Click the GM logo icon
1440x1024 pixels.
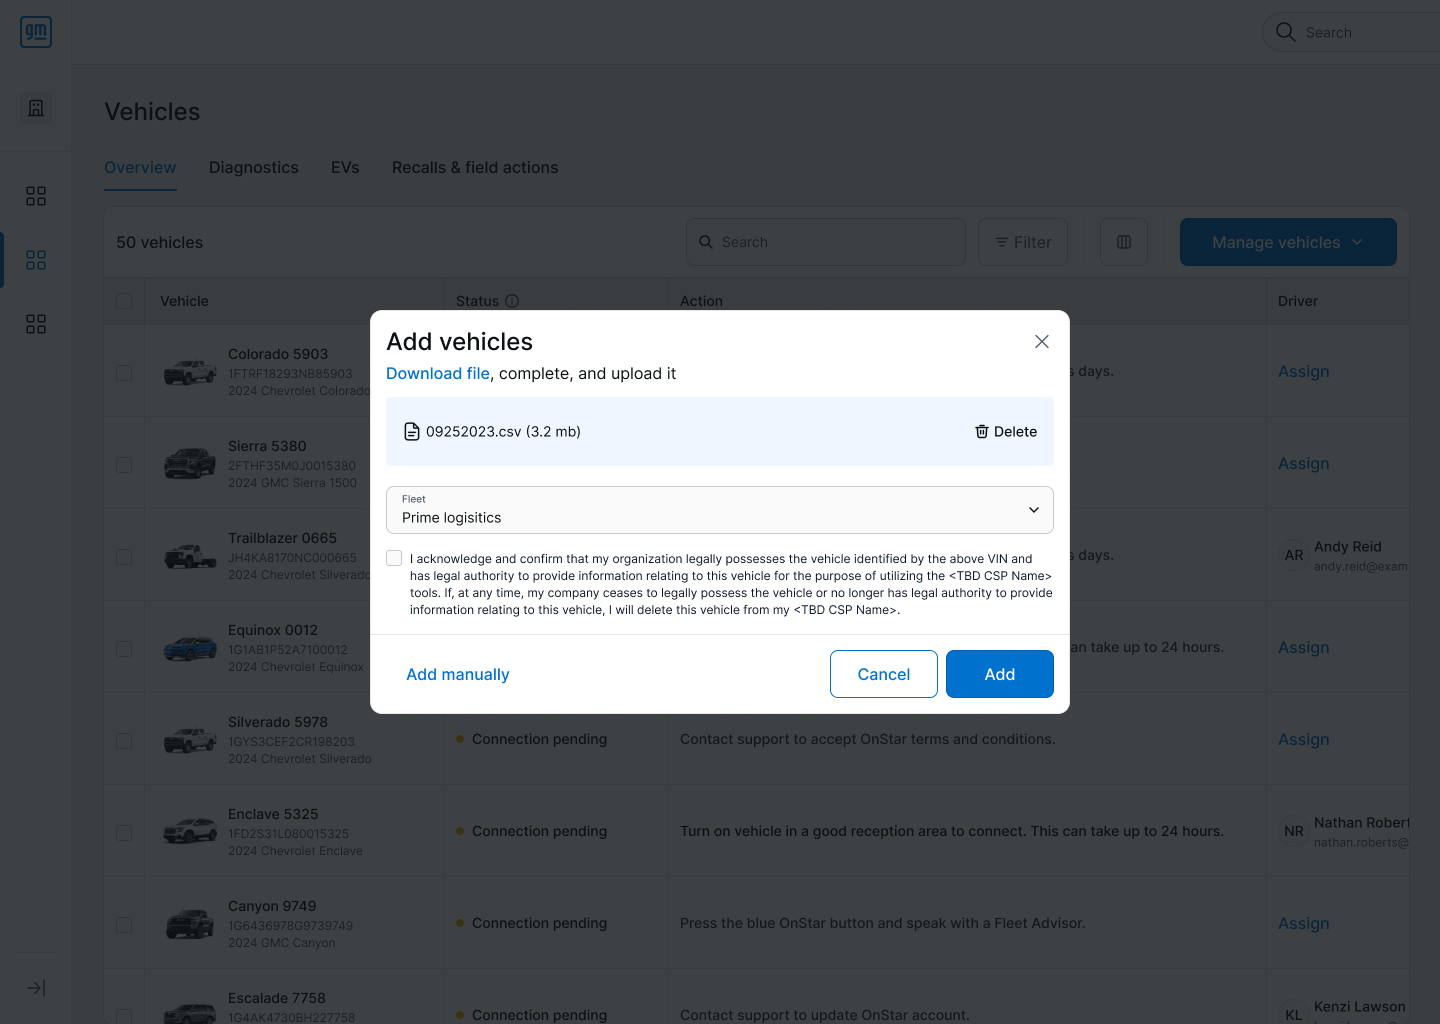(x=36, y=32)
